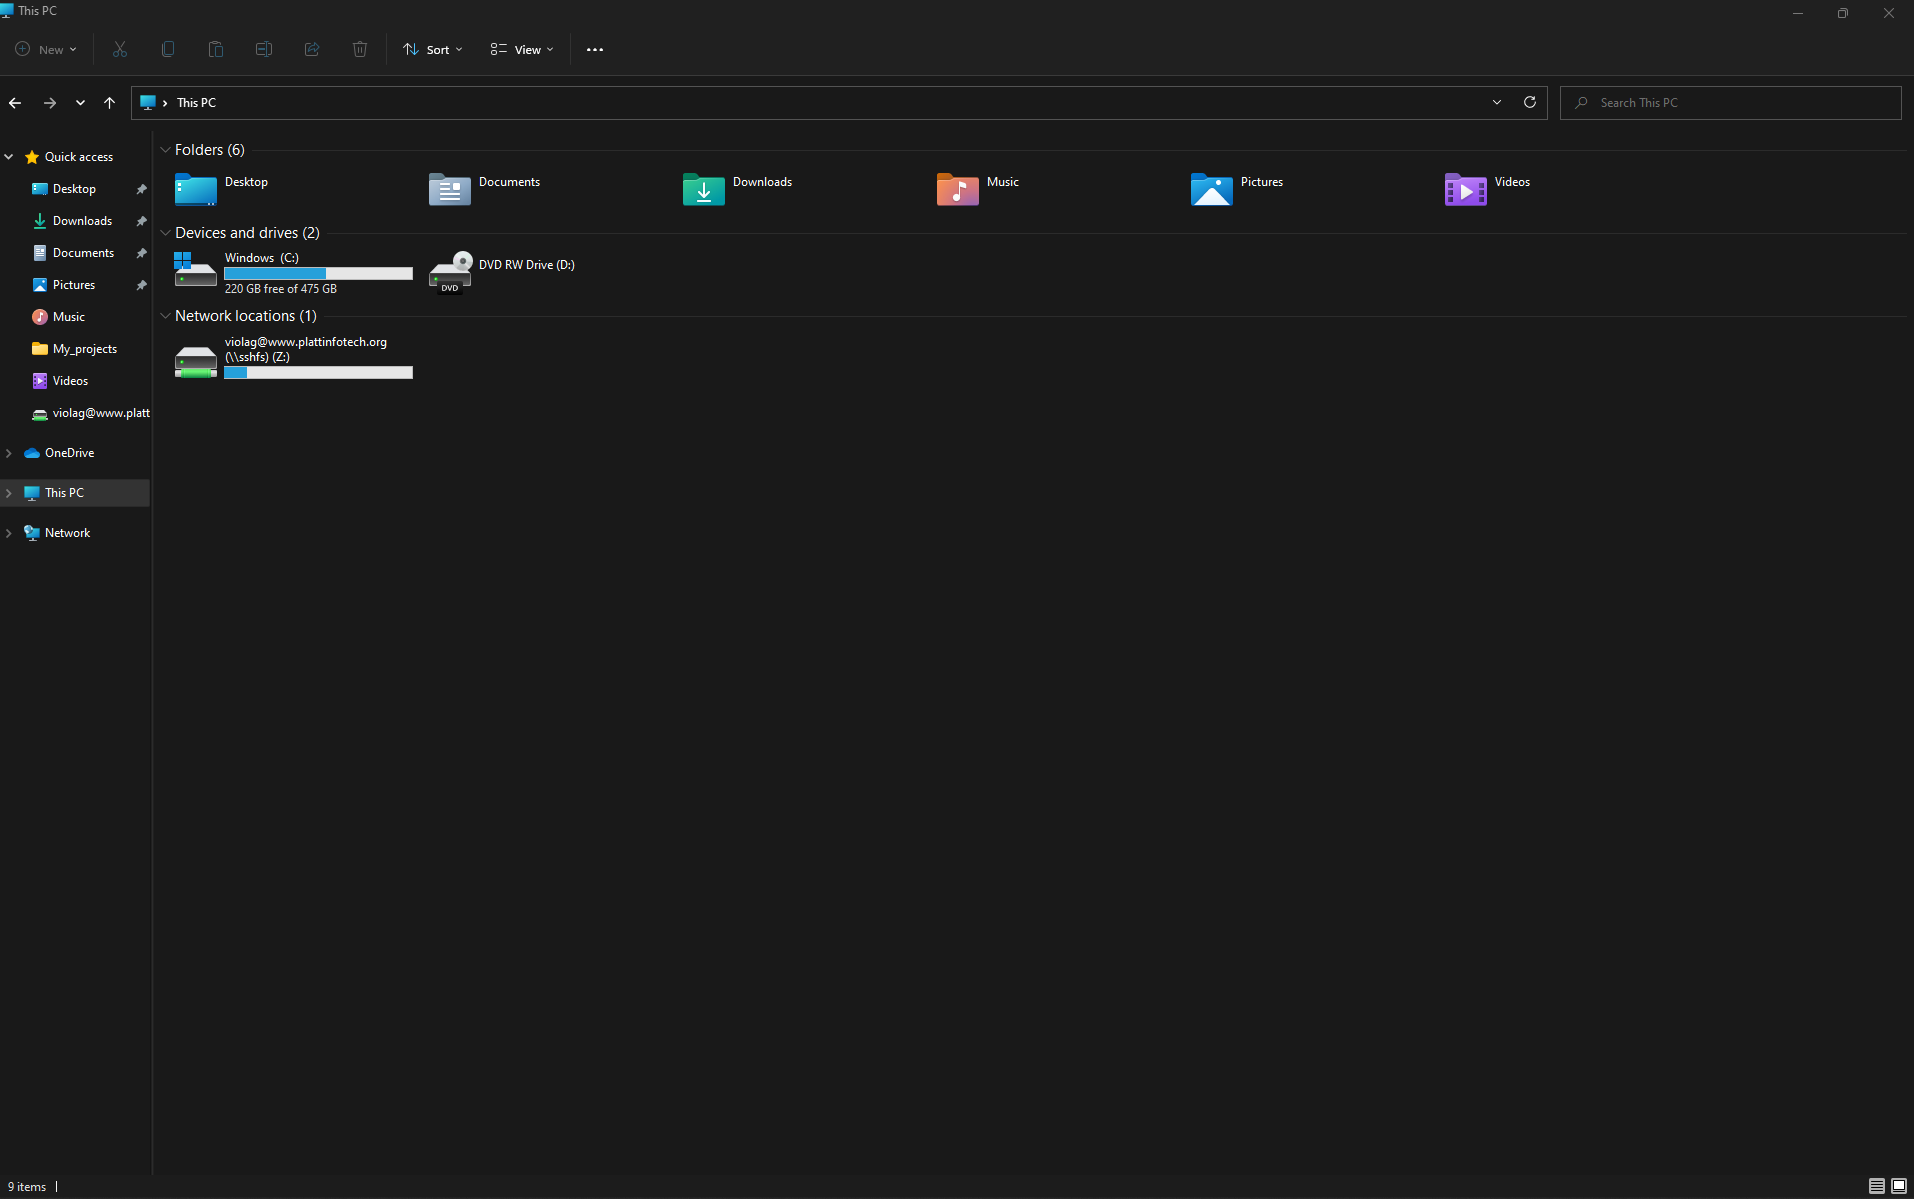Click the search magnifier icon
This screenshot has height=1199, width=1914.
pyautogui.click(x=1581, y=103)
